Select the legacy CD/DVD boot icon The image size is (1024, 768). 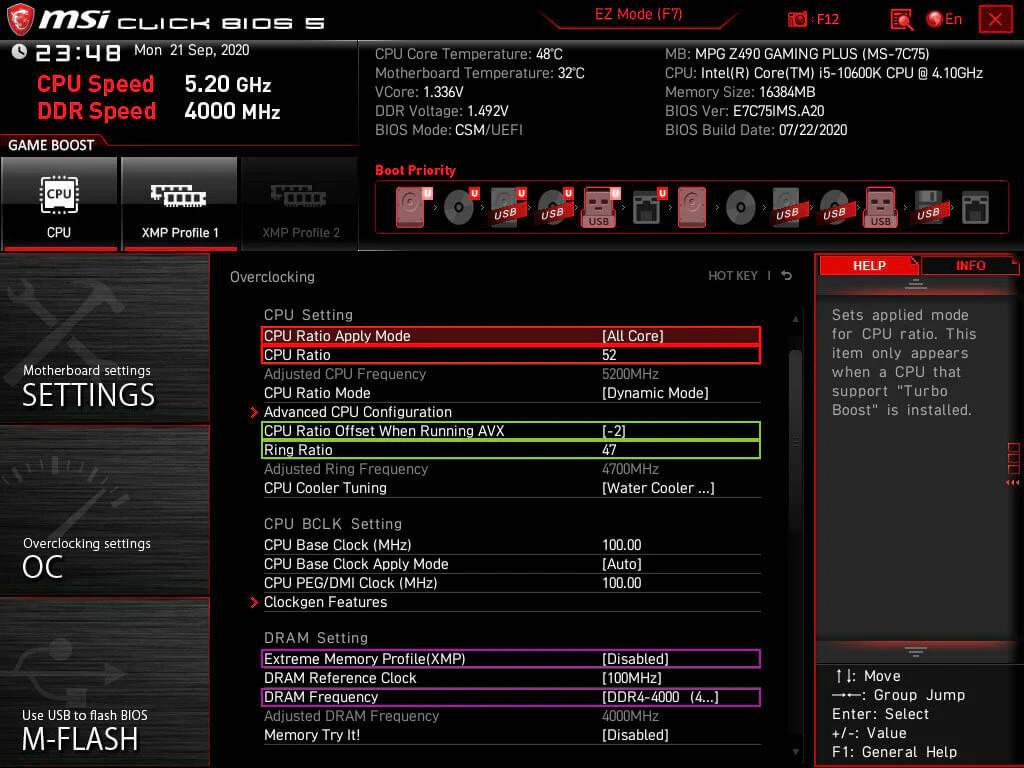(741, 208)
